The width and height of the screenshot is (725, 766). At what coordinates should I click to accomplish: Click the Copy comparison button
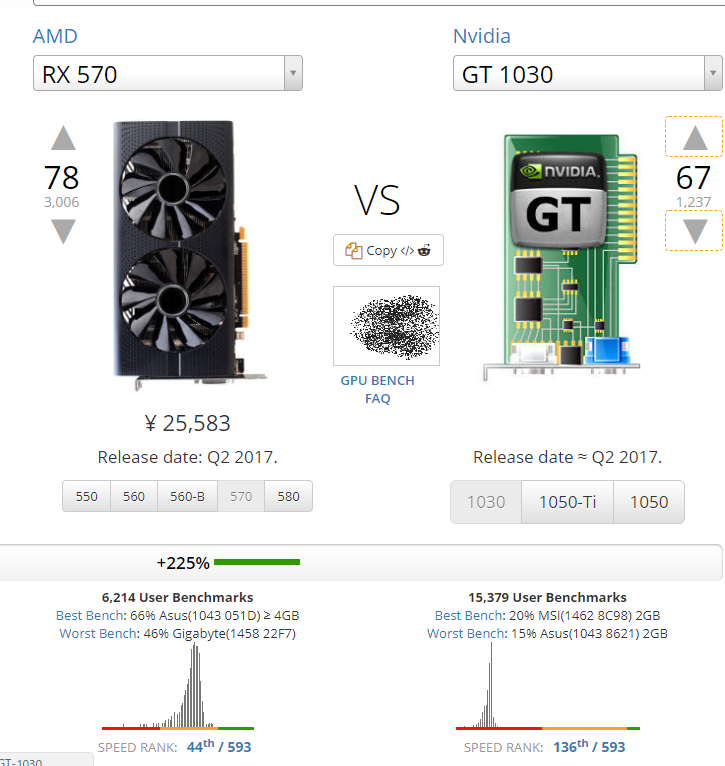[x=388, y=250]
